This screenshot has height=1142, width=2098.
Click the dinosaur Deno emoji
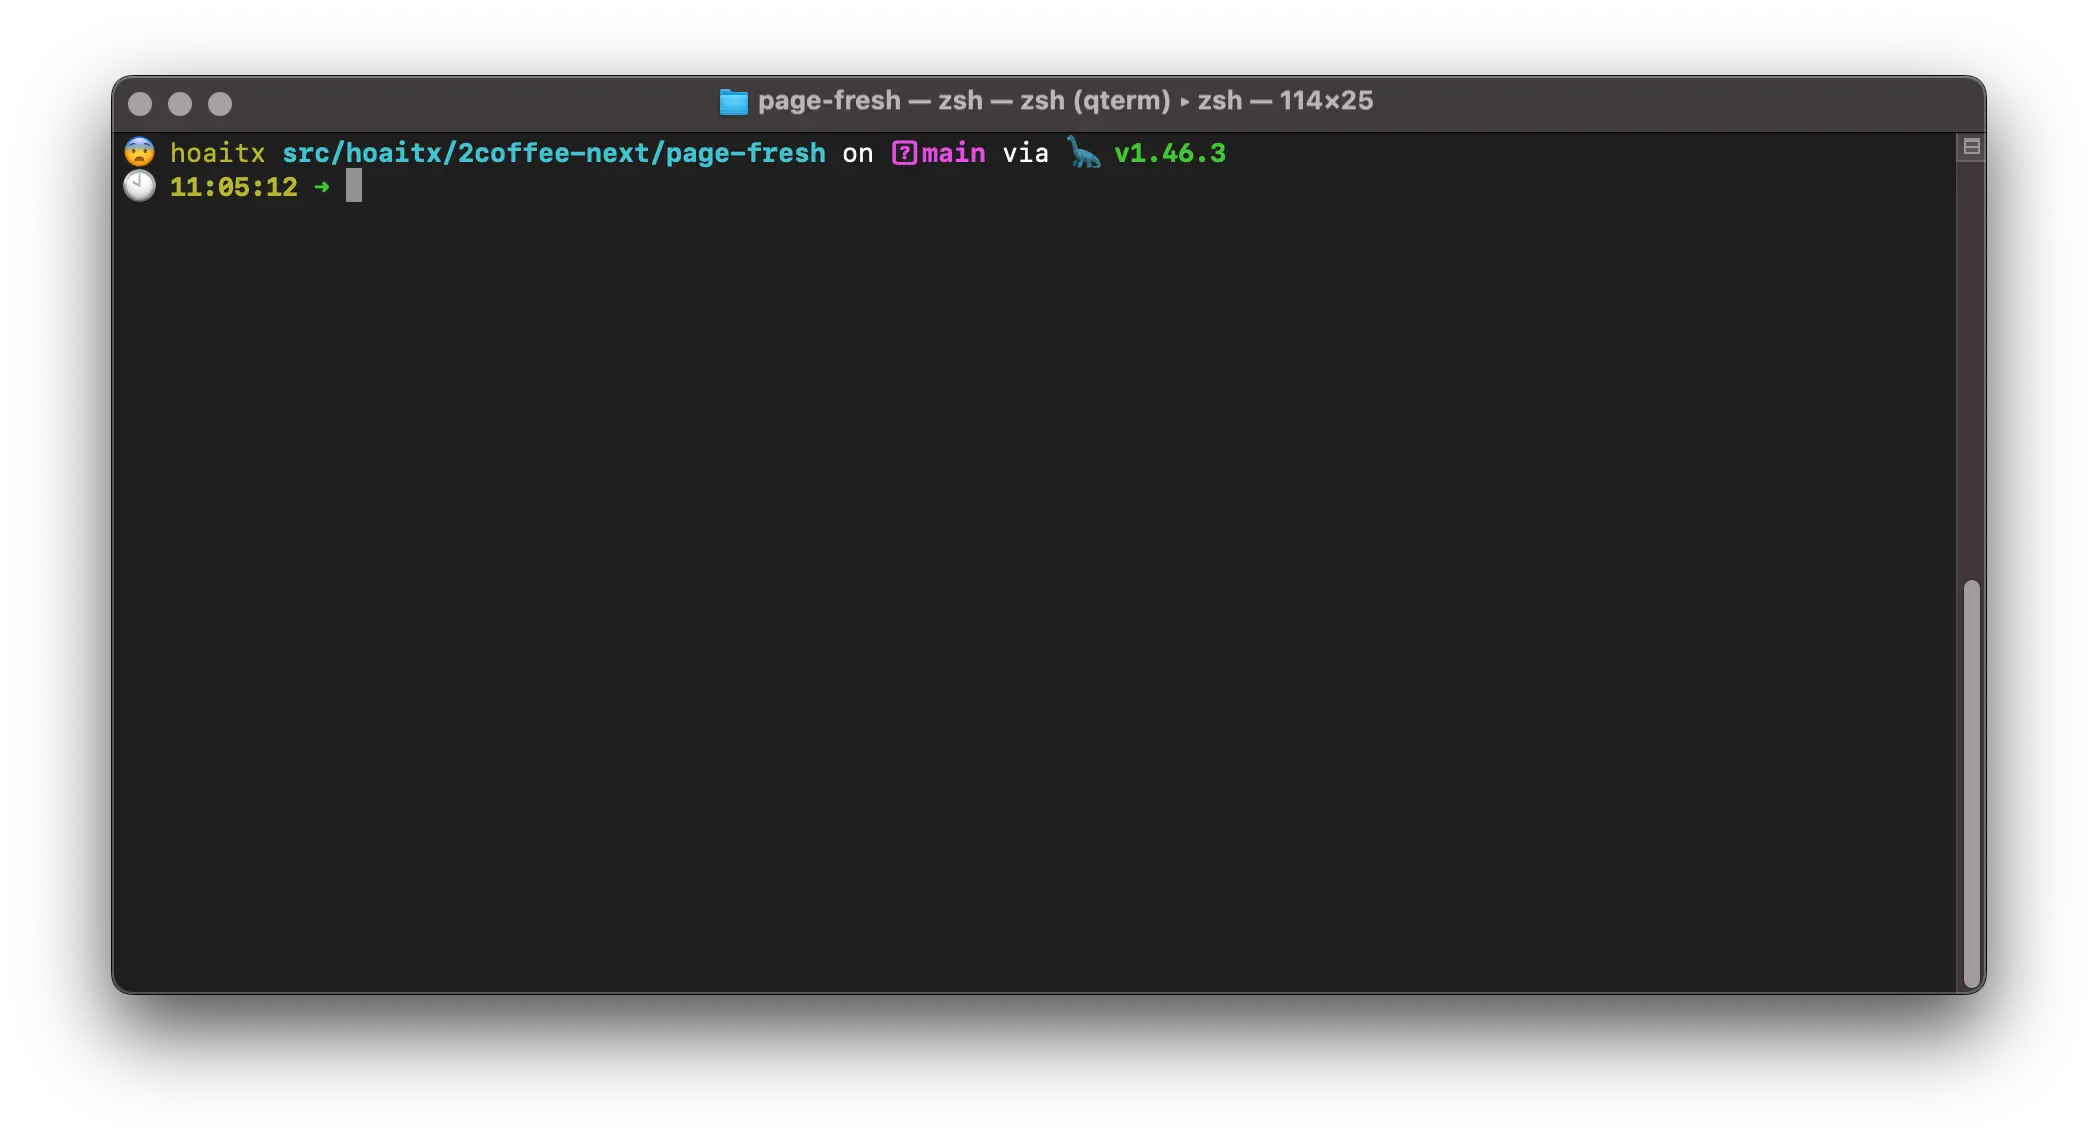point(1083,153)
